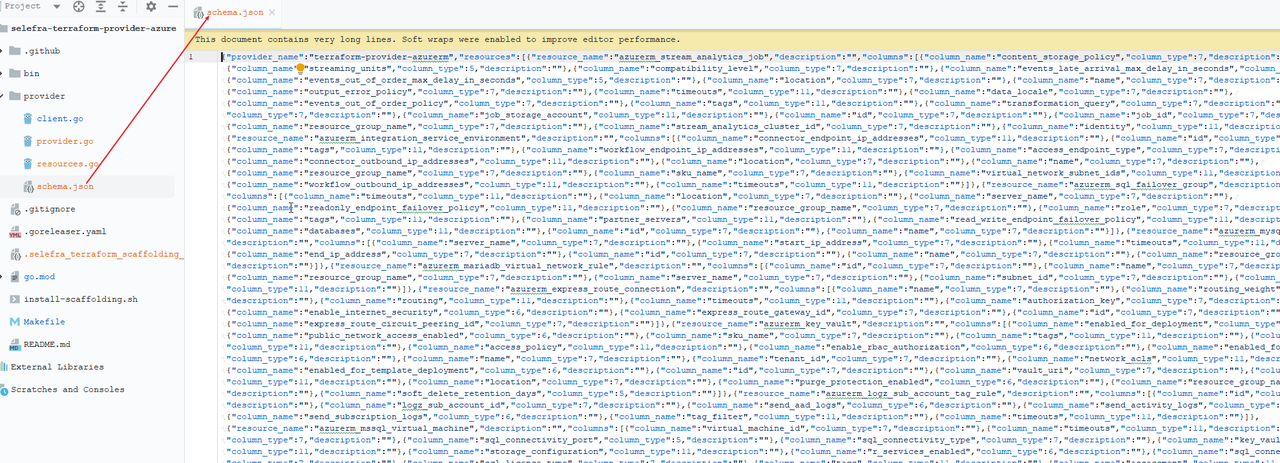The image size is (1280, 463).
Task: Click the Collapse All icon in Project toolbar
Action: pos(123,6)
